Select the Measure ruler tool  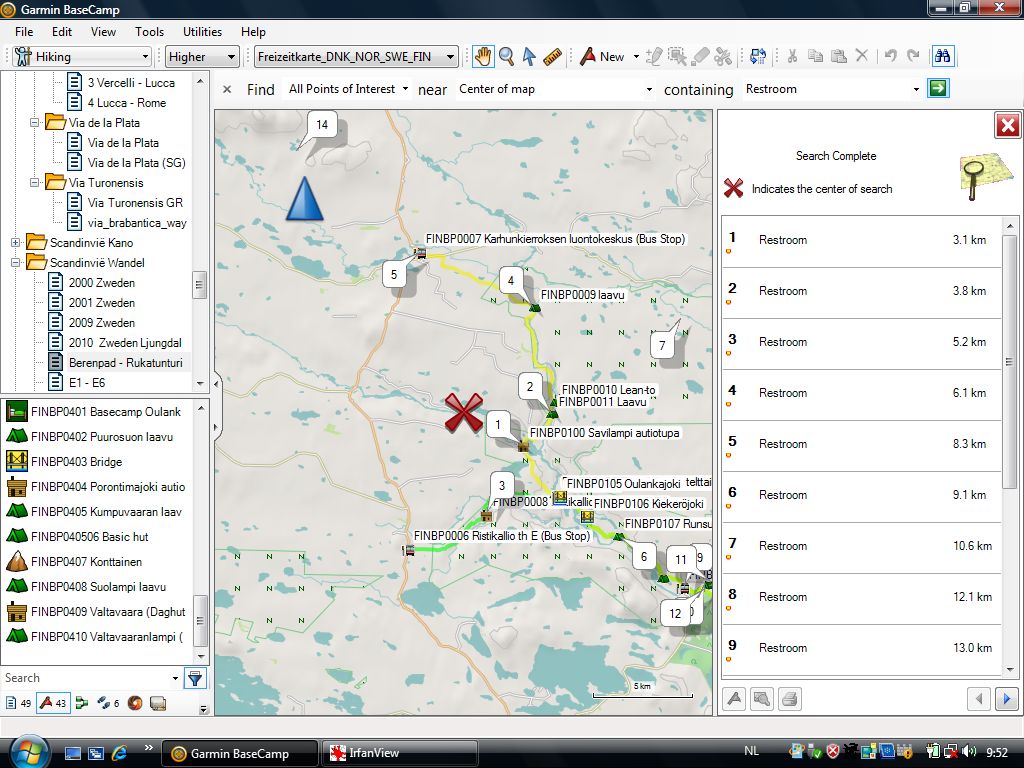coord(553,57)
